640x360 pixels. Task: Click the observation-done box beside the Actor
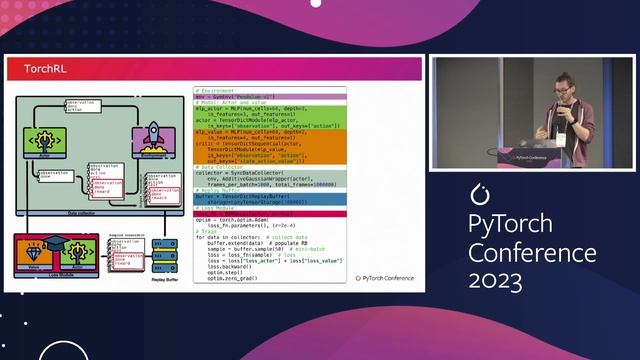(x=56, y=176)
